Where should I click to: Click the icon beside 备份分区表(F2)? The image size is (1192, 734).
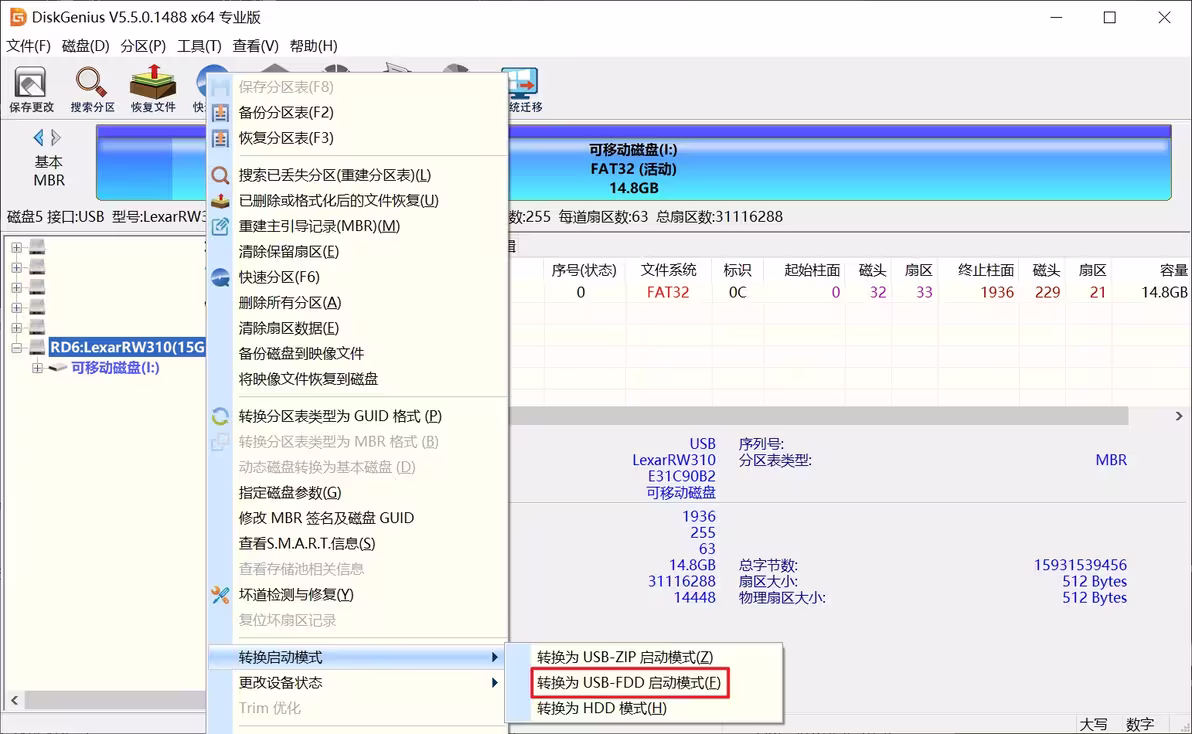(220, 112)
